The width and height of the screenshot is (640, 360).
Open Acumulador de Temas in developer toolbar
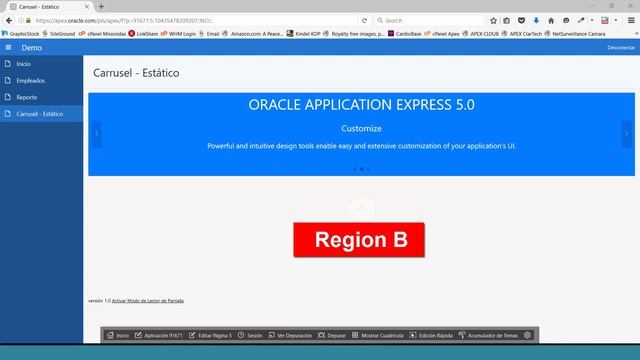[x=488, y=335]
